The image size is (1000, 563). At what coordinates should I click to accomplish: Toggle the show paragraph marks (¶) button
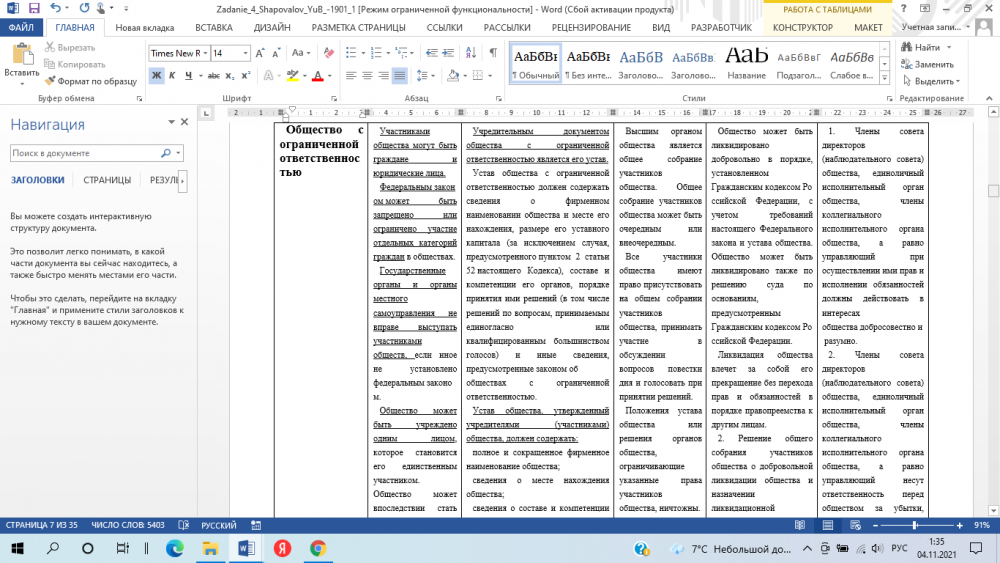point(494,53)
